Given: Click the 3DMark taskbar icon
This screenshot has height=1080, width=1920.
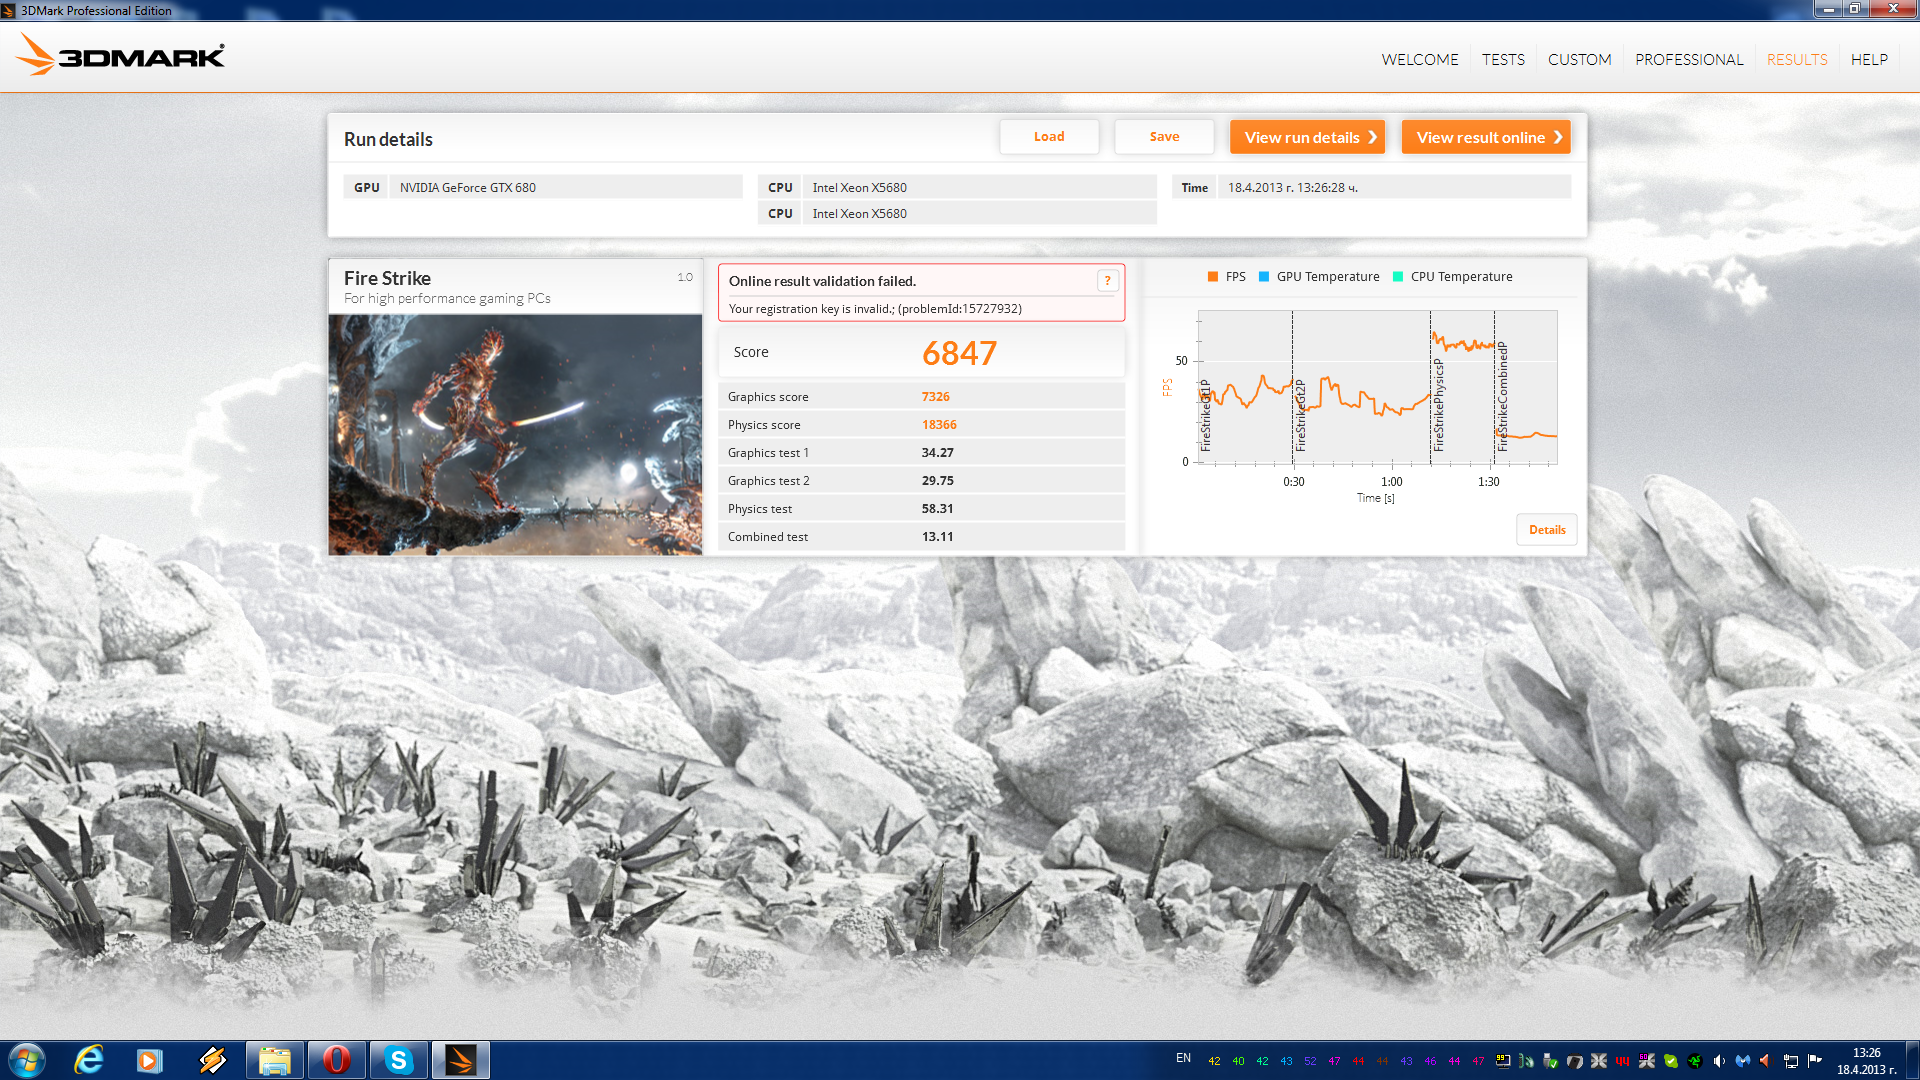Looking at the screenshot, I should pyautogui.click(x=461, y=1060).
